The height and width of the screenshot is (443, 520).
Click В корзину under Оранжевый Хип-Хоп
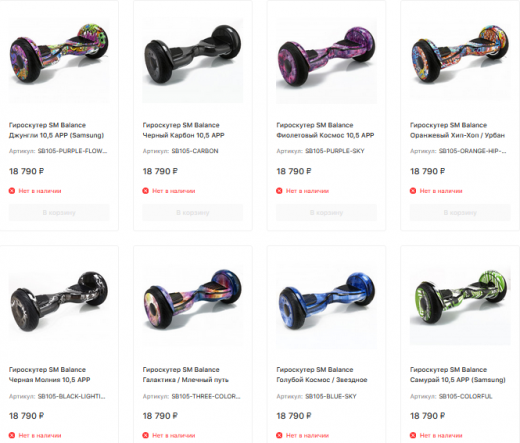click(460, 212)
